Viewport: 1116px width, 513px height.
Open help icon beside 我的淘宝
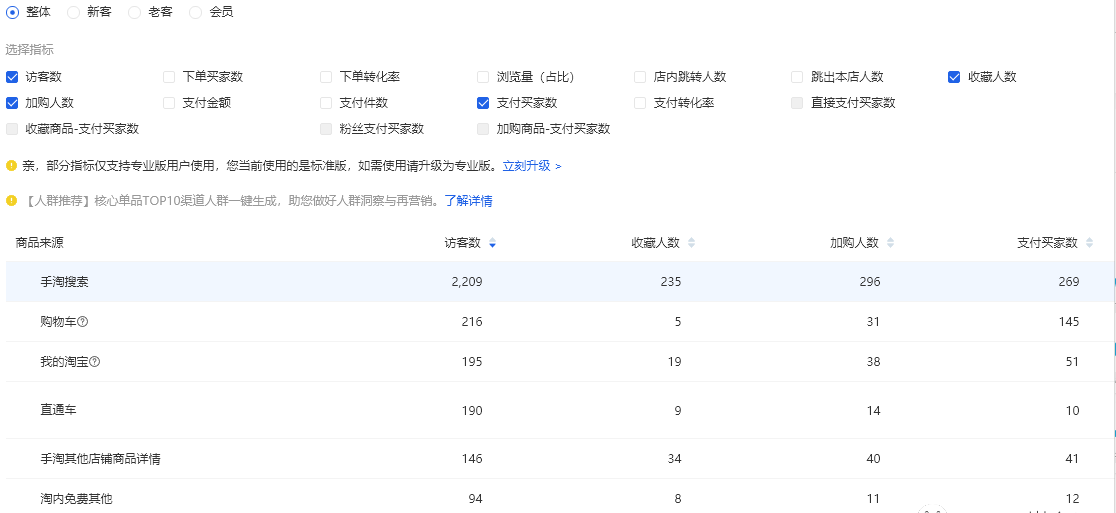coord(95,361)
